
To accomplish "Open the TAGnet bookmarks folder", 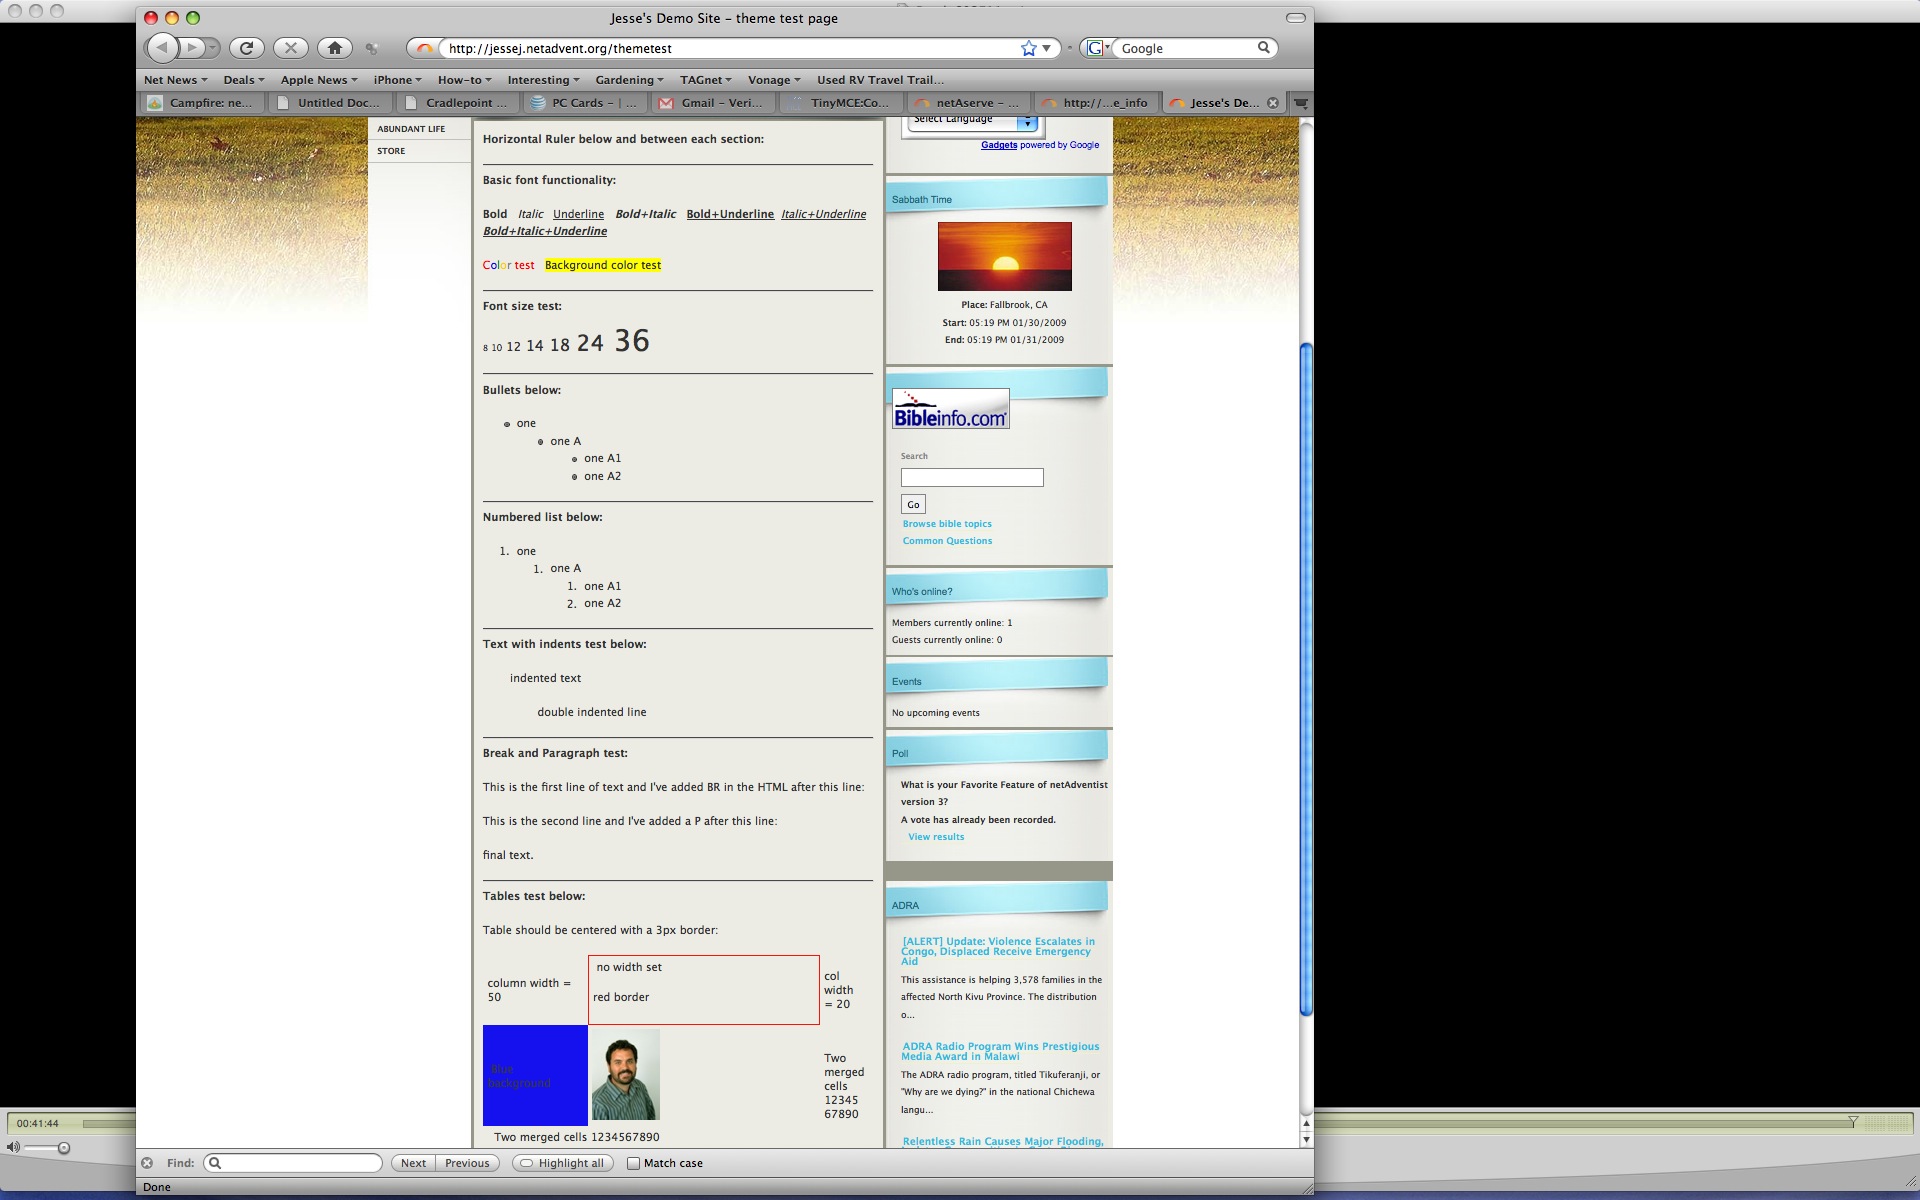I will point(705,80).
